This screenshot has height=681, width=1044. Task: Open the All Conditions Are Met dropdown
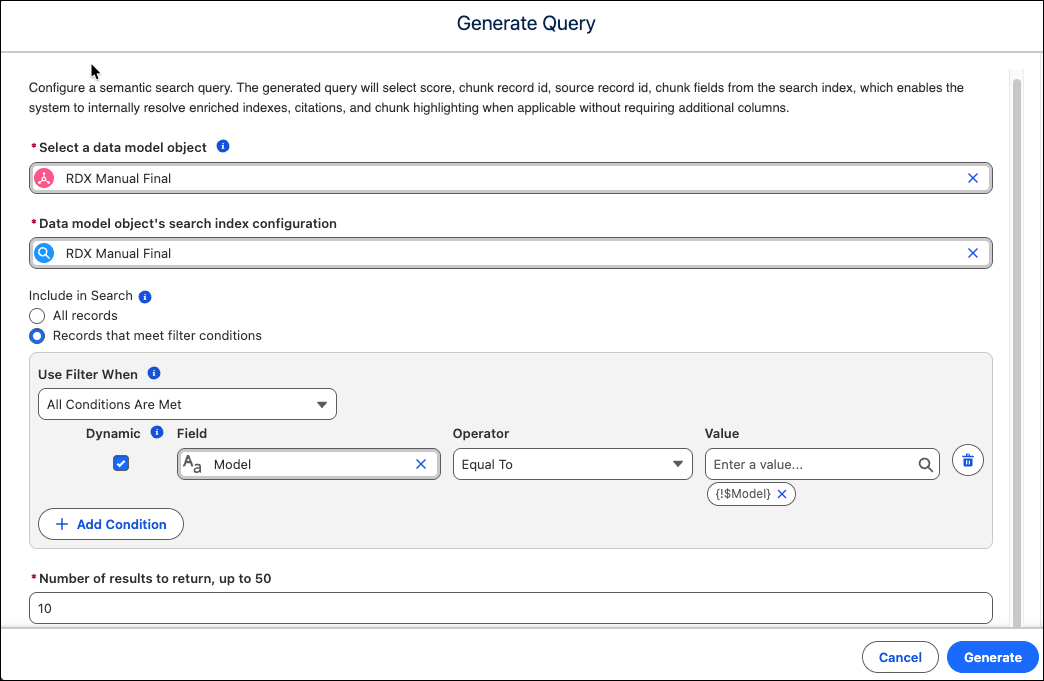(187, 405)
